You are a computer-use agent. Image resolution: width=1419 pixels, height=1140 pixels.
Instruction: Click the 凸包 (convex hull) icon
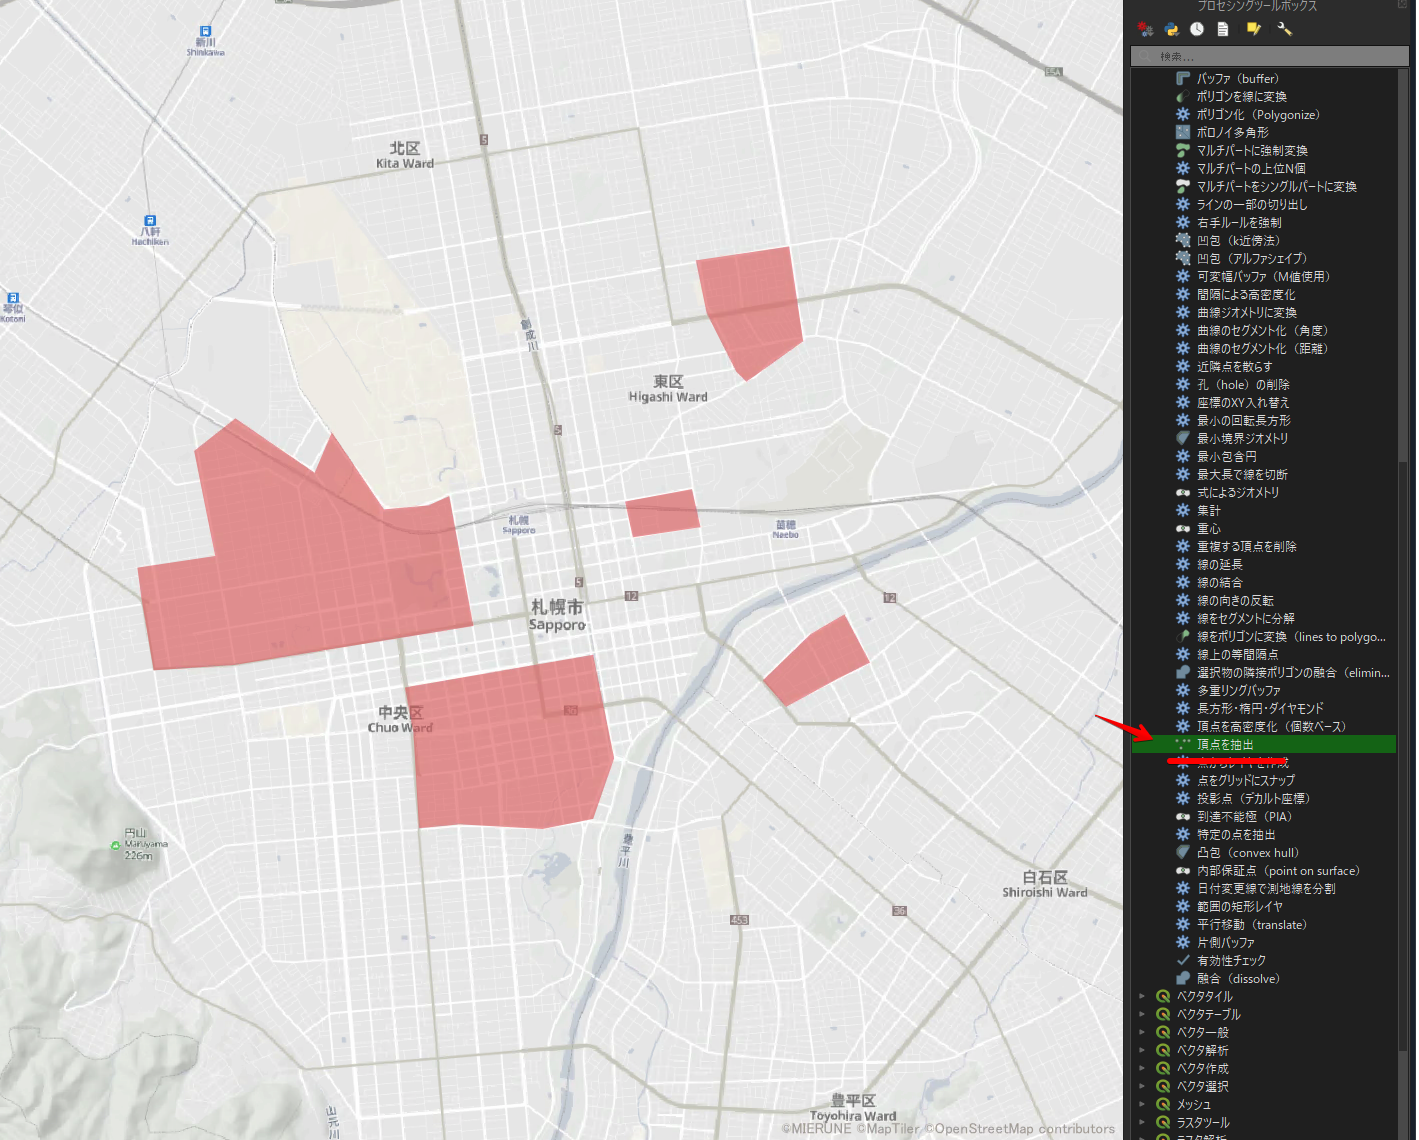pos(1183,853)
